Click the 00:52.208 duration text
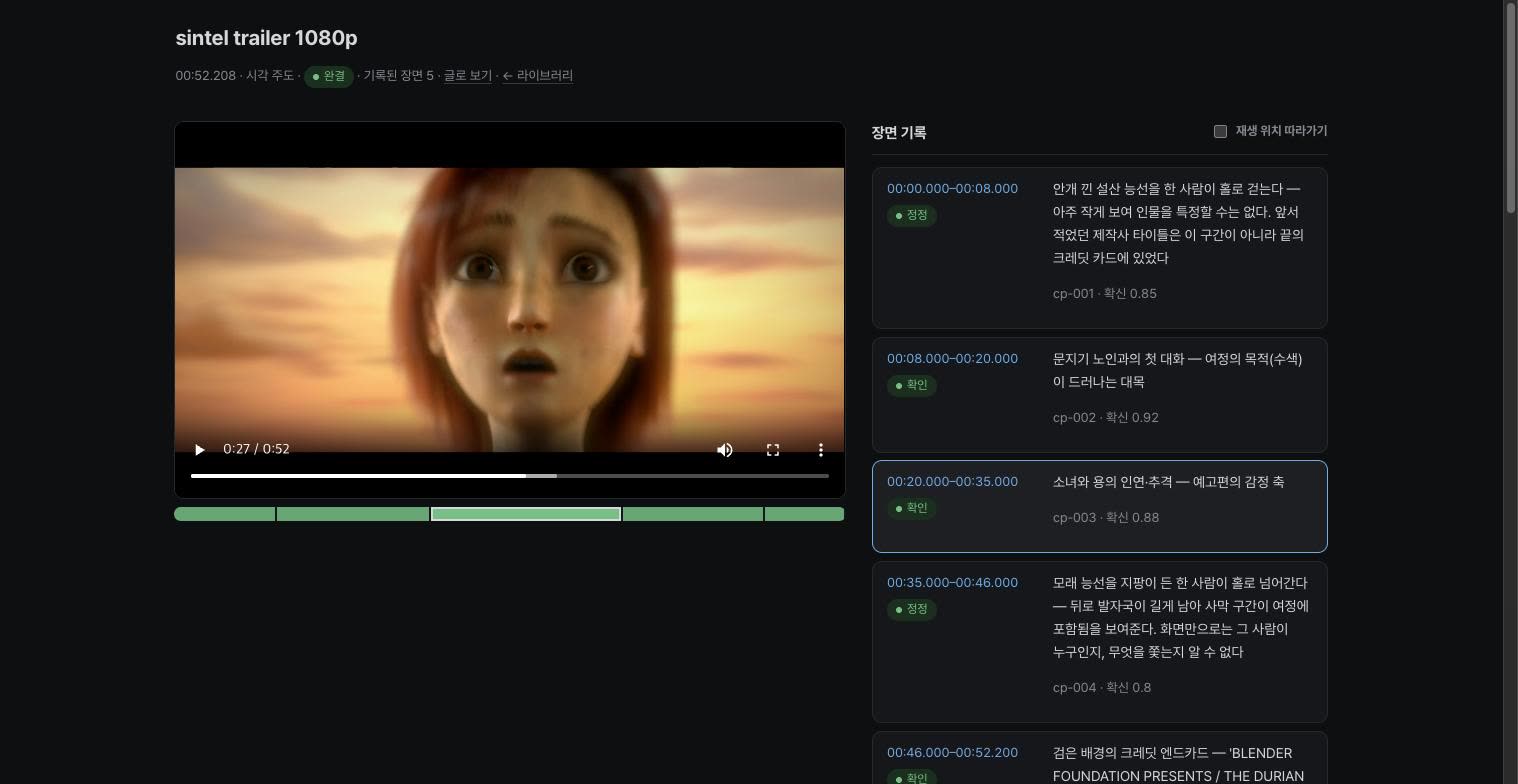Viewport: 1518px width, 784px height. (x=206, y=76)
